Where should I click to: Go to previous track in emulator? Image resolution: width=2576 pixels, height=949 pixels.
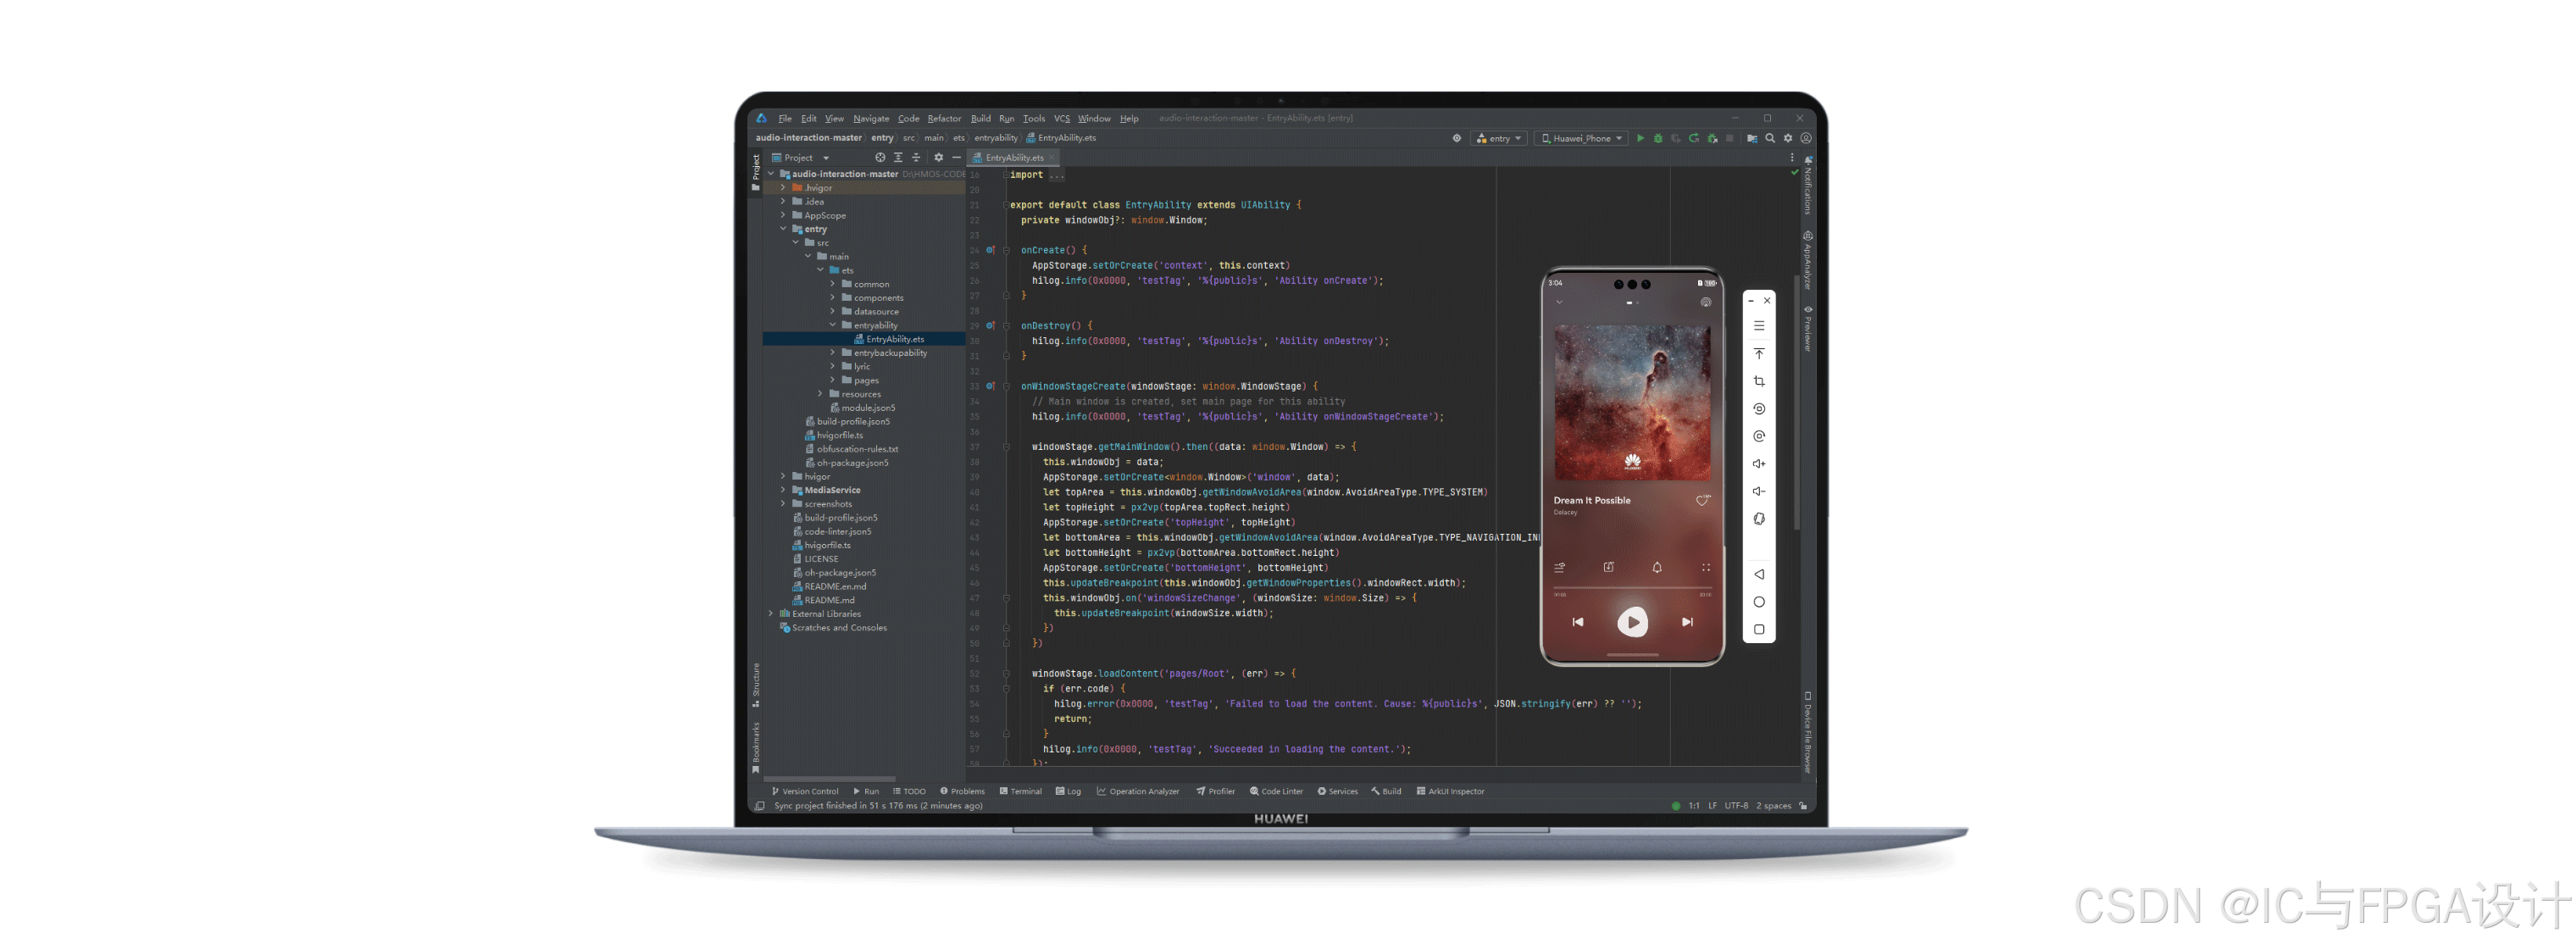click(1577, 622)
